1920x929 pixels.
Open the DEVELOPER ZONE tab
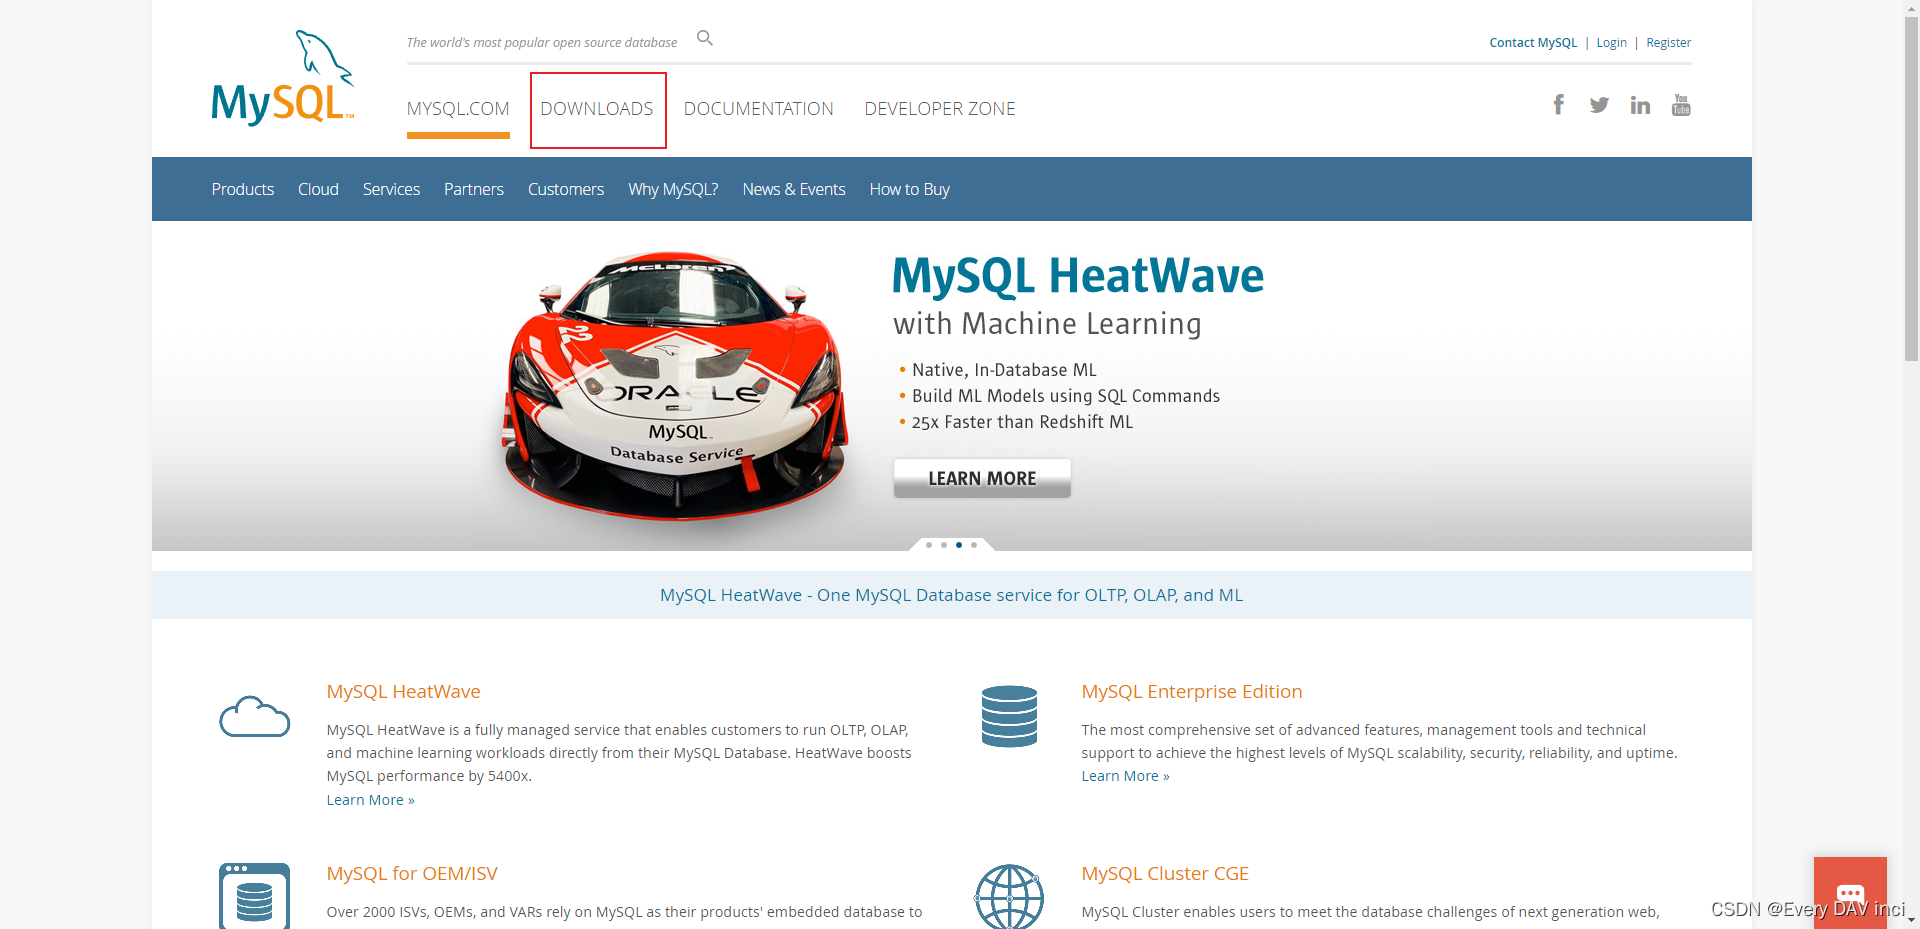point(940,109)
